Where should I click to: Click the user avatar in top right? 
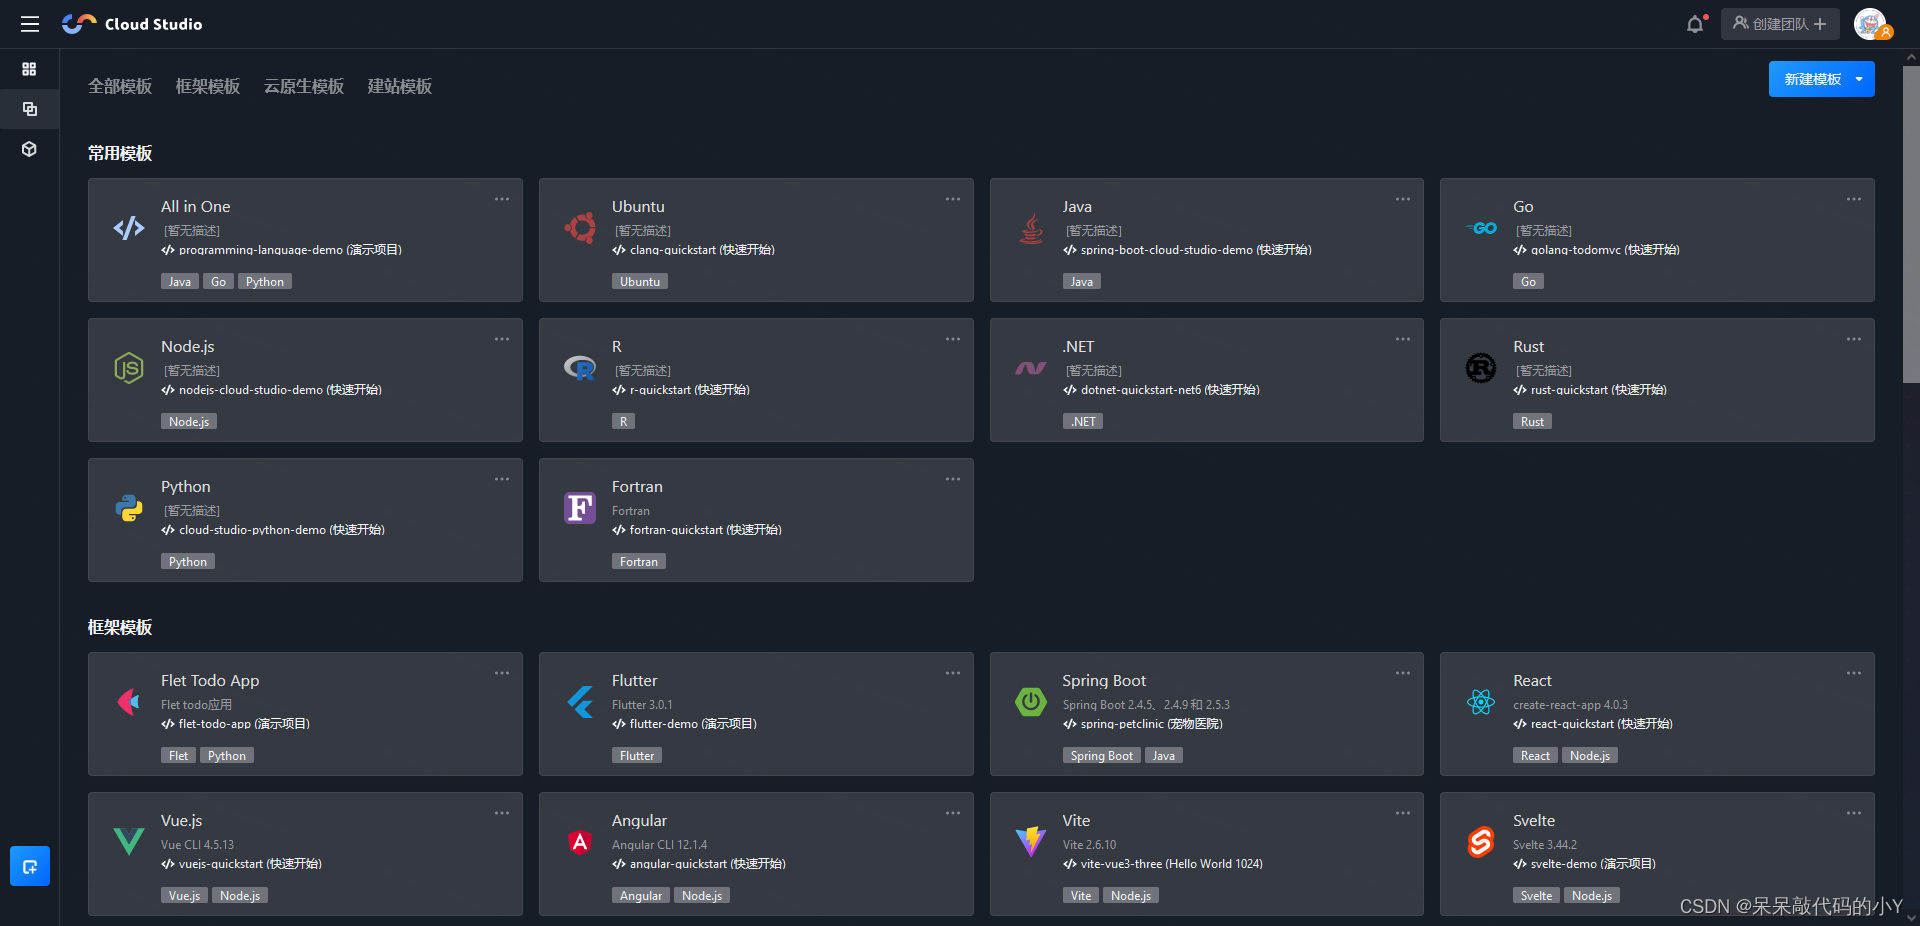tap(1872, 24)
